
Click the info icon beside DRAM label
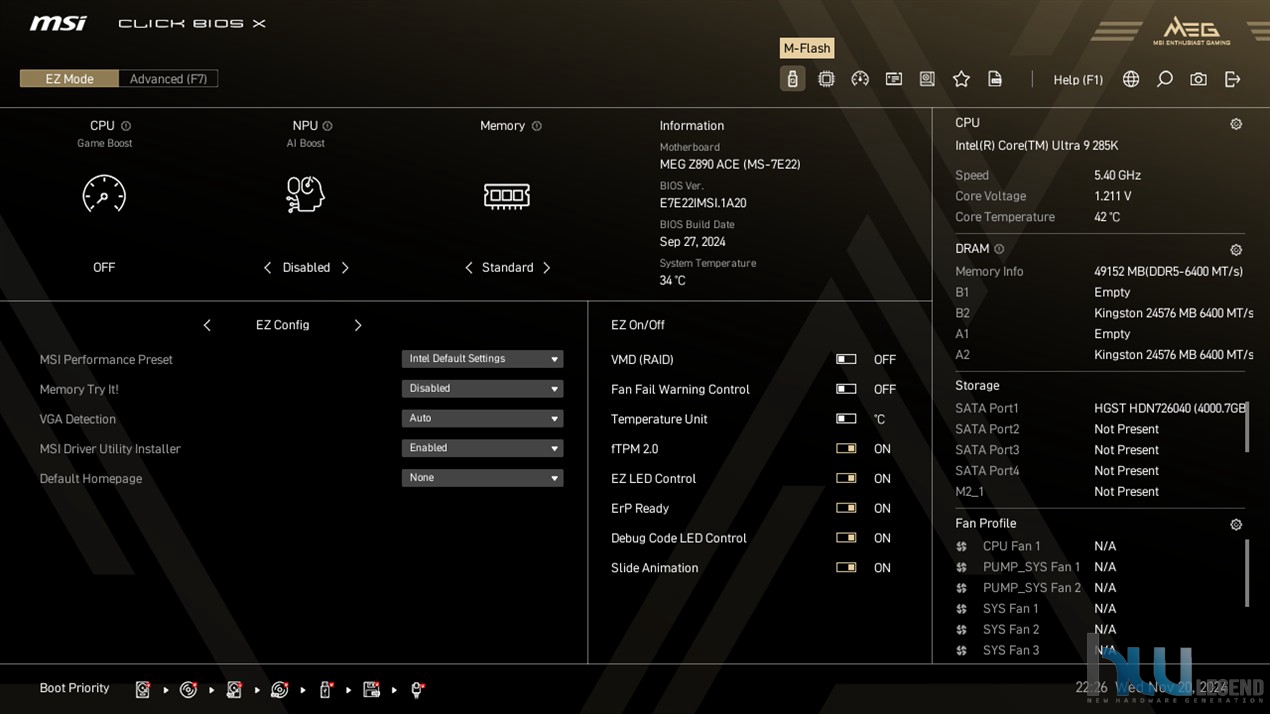[999, 249]
